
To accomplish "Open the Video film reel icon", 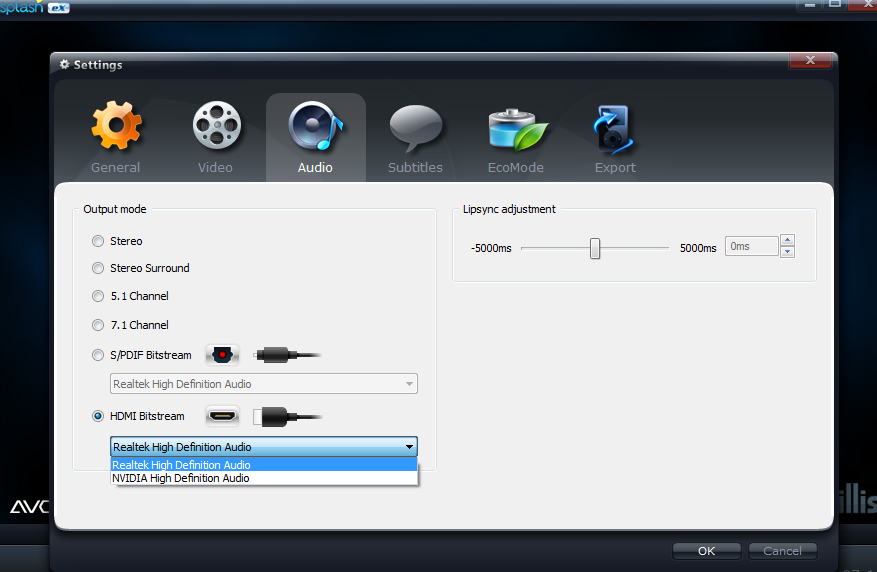I will tap(216, 125).
